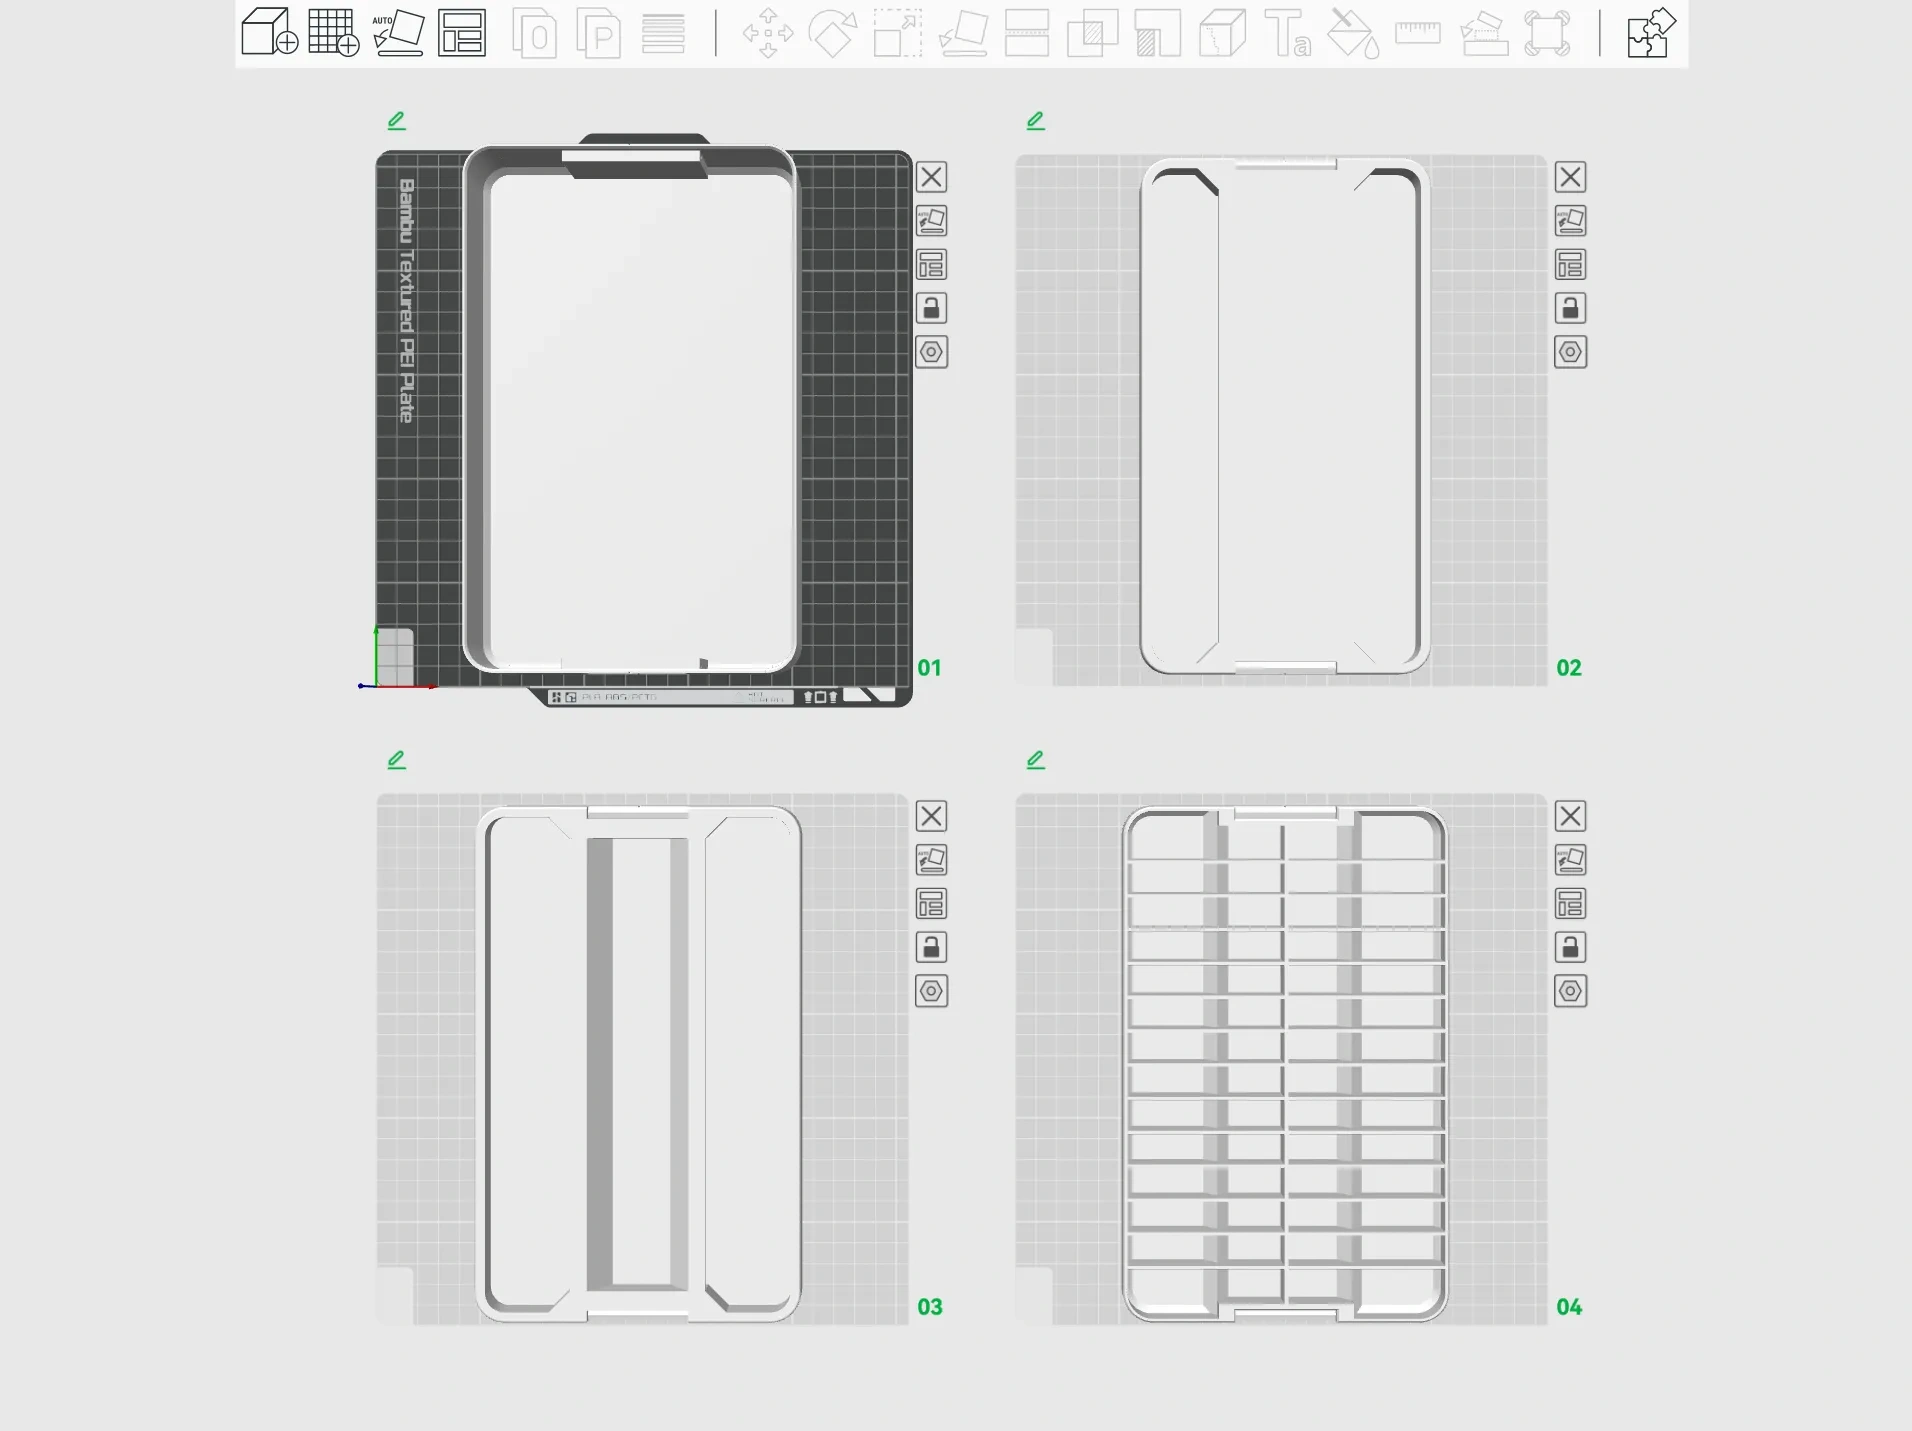
Task: Click the Auto orient toolbar icon
Action: 398,32
